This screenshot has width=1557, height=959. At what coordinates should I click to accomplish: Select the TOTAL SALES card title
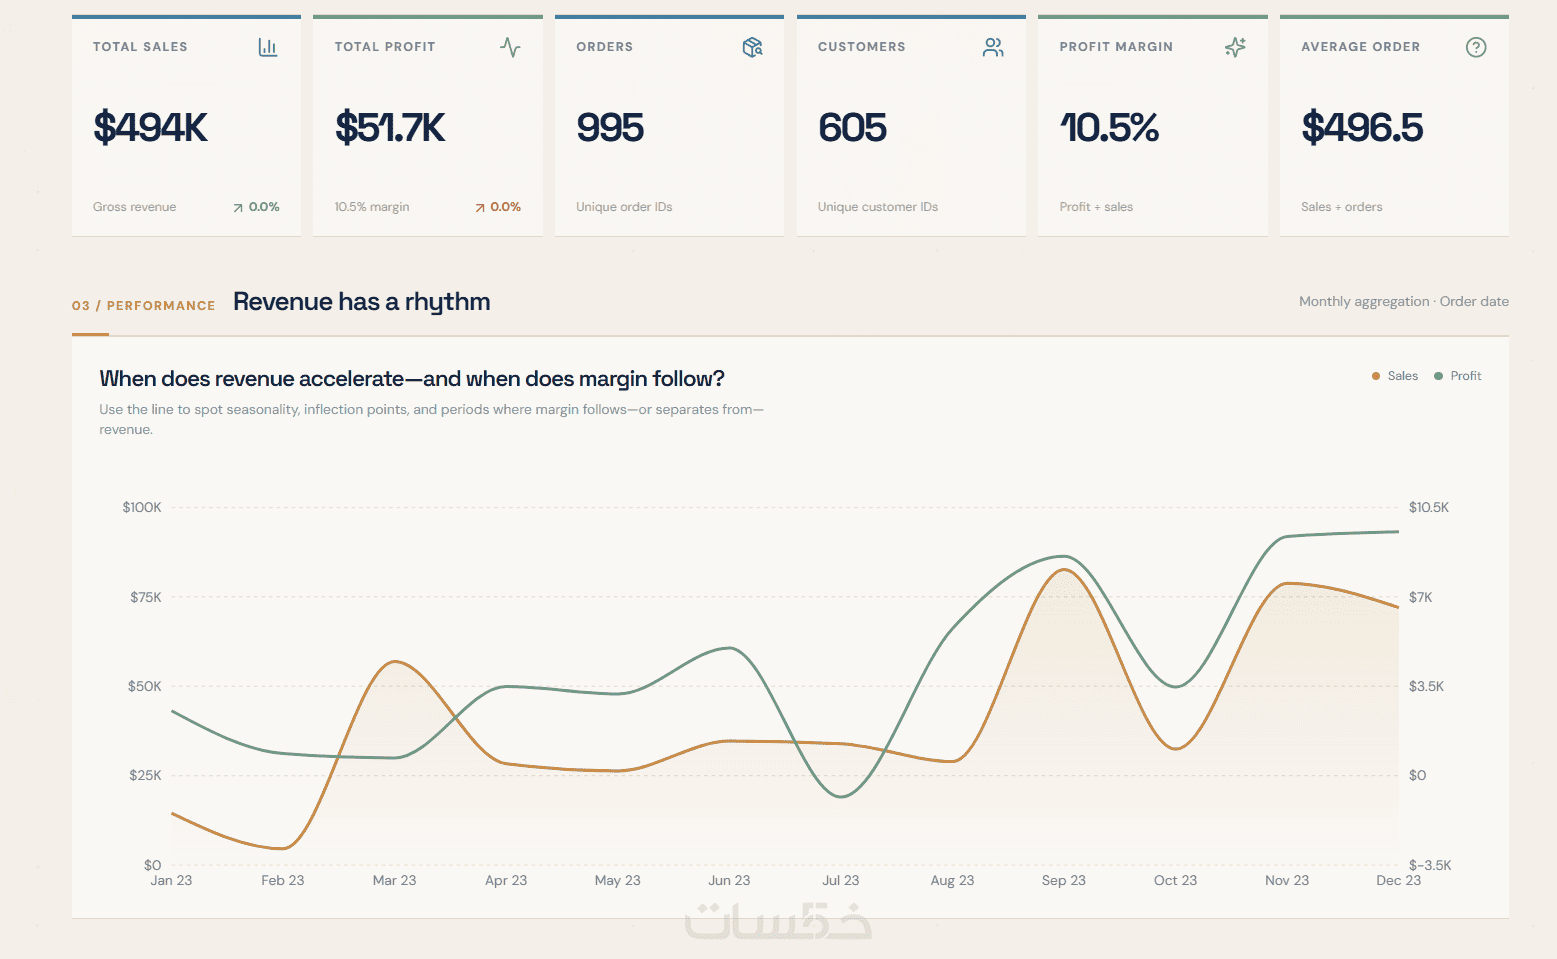pos(140,47)
